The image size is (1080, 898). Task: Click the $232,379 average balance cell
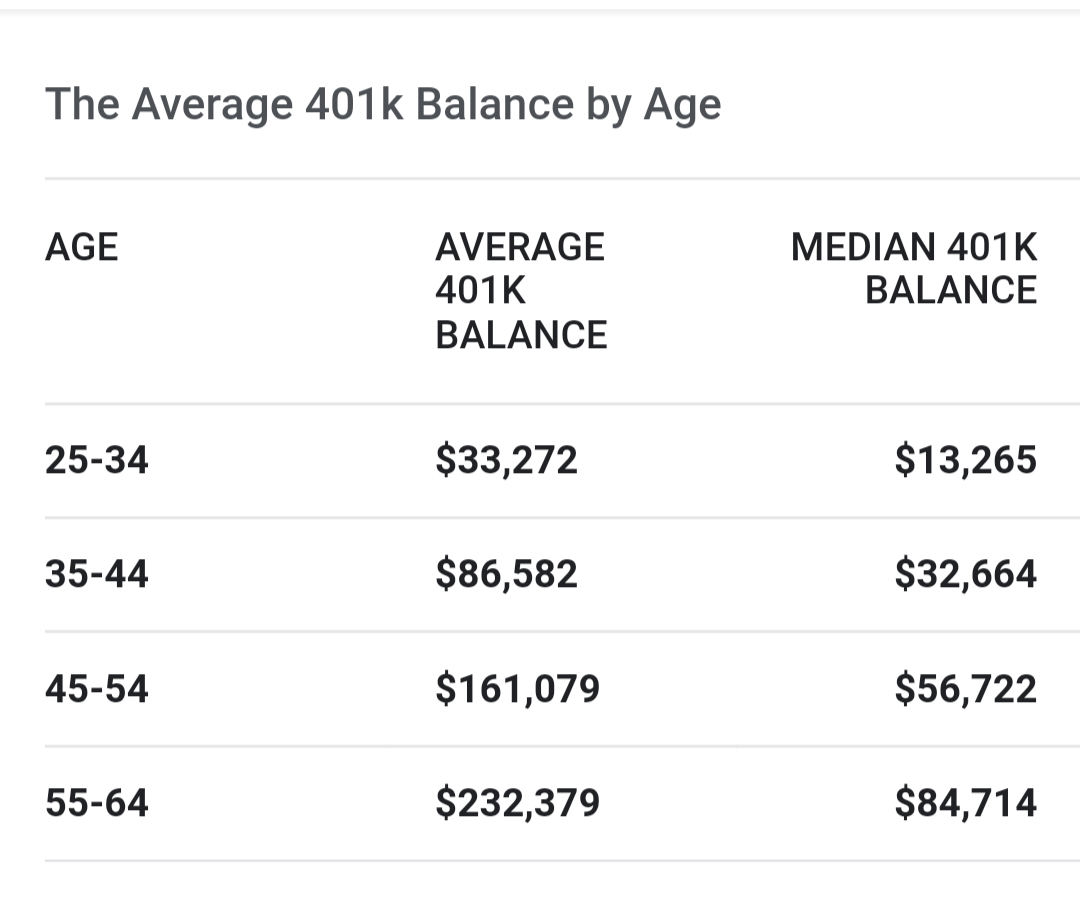[517, 803]
